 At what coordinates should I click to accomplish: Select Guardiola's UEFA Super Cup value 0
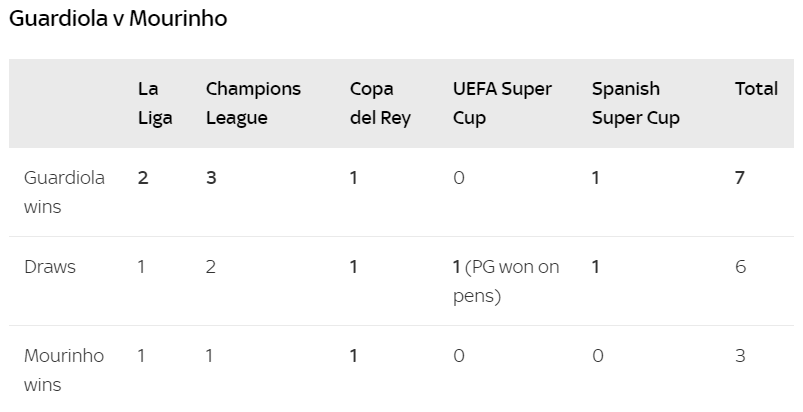click(458, 178)
